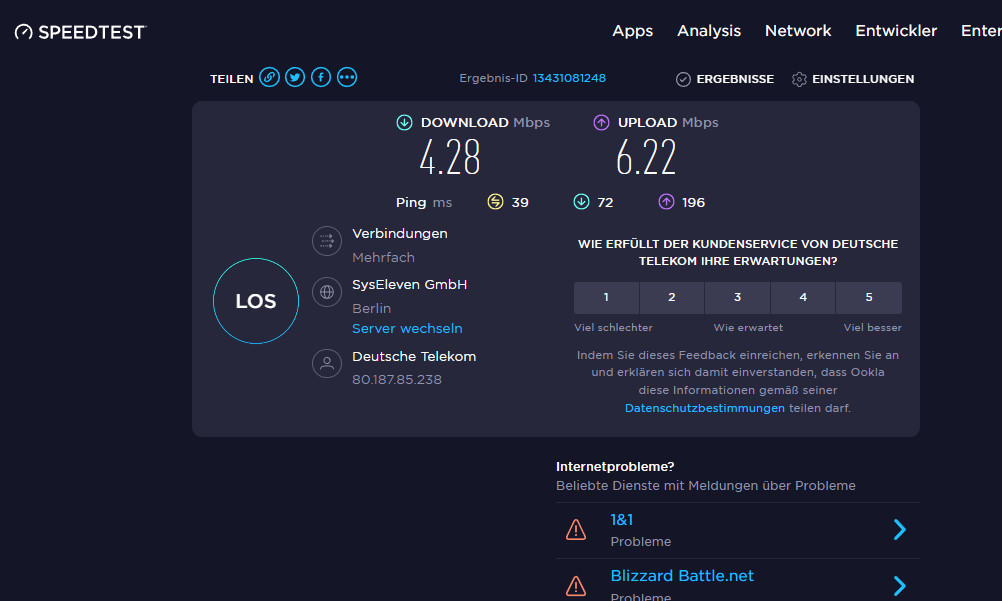Start test with LOS button

point(256,301)
